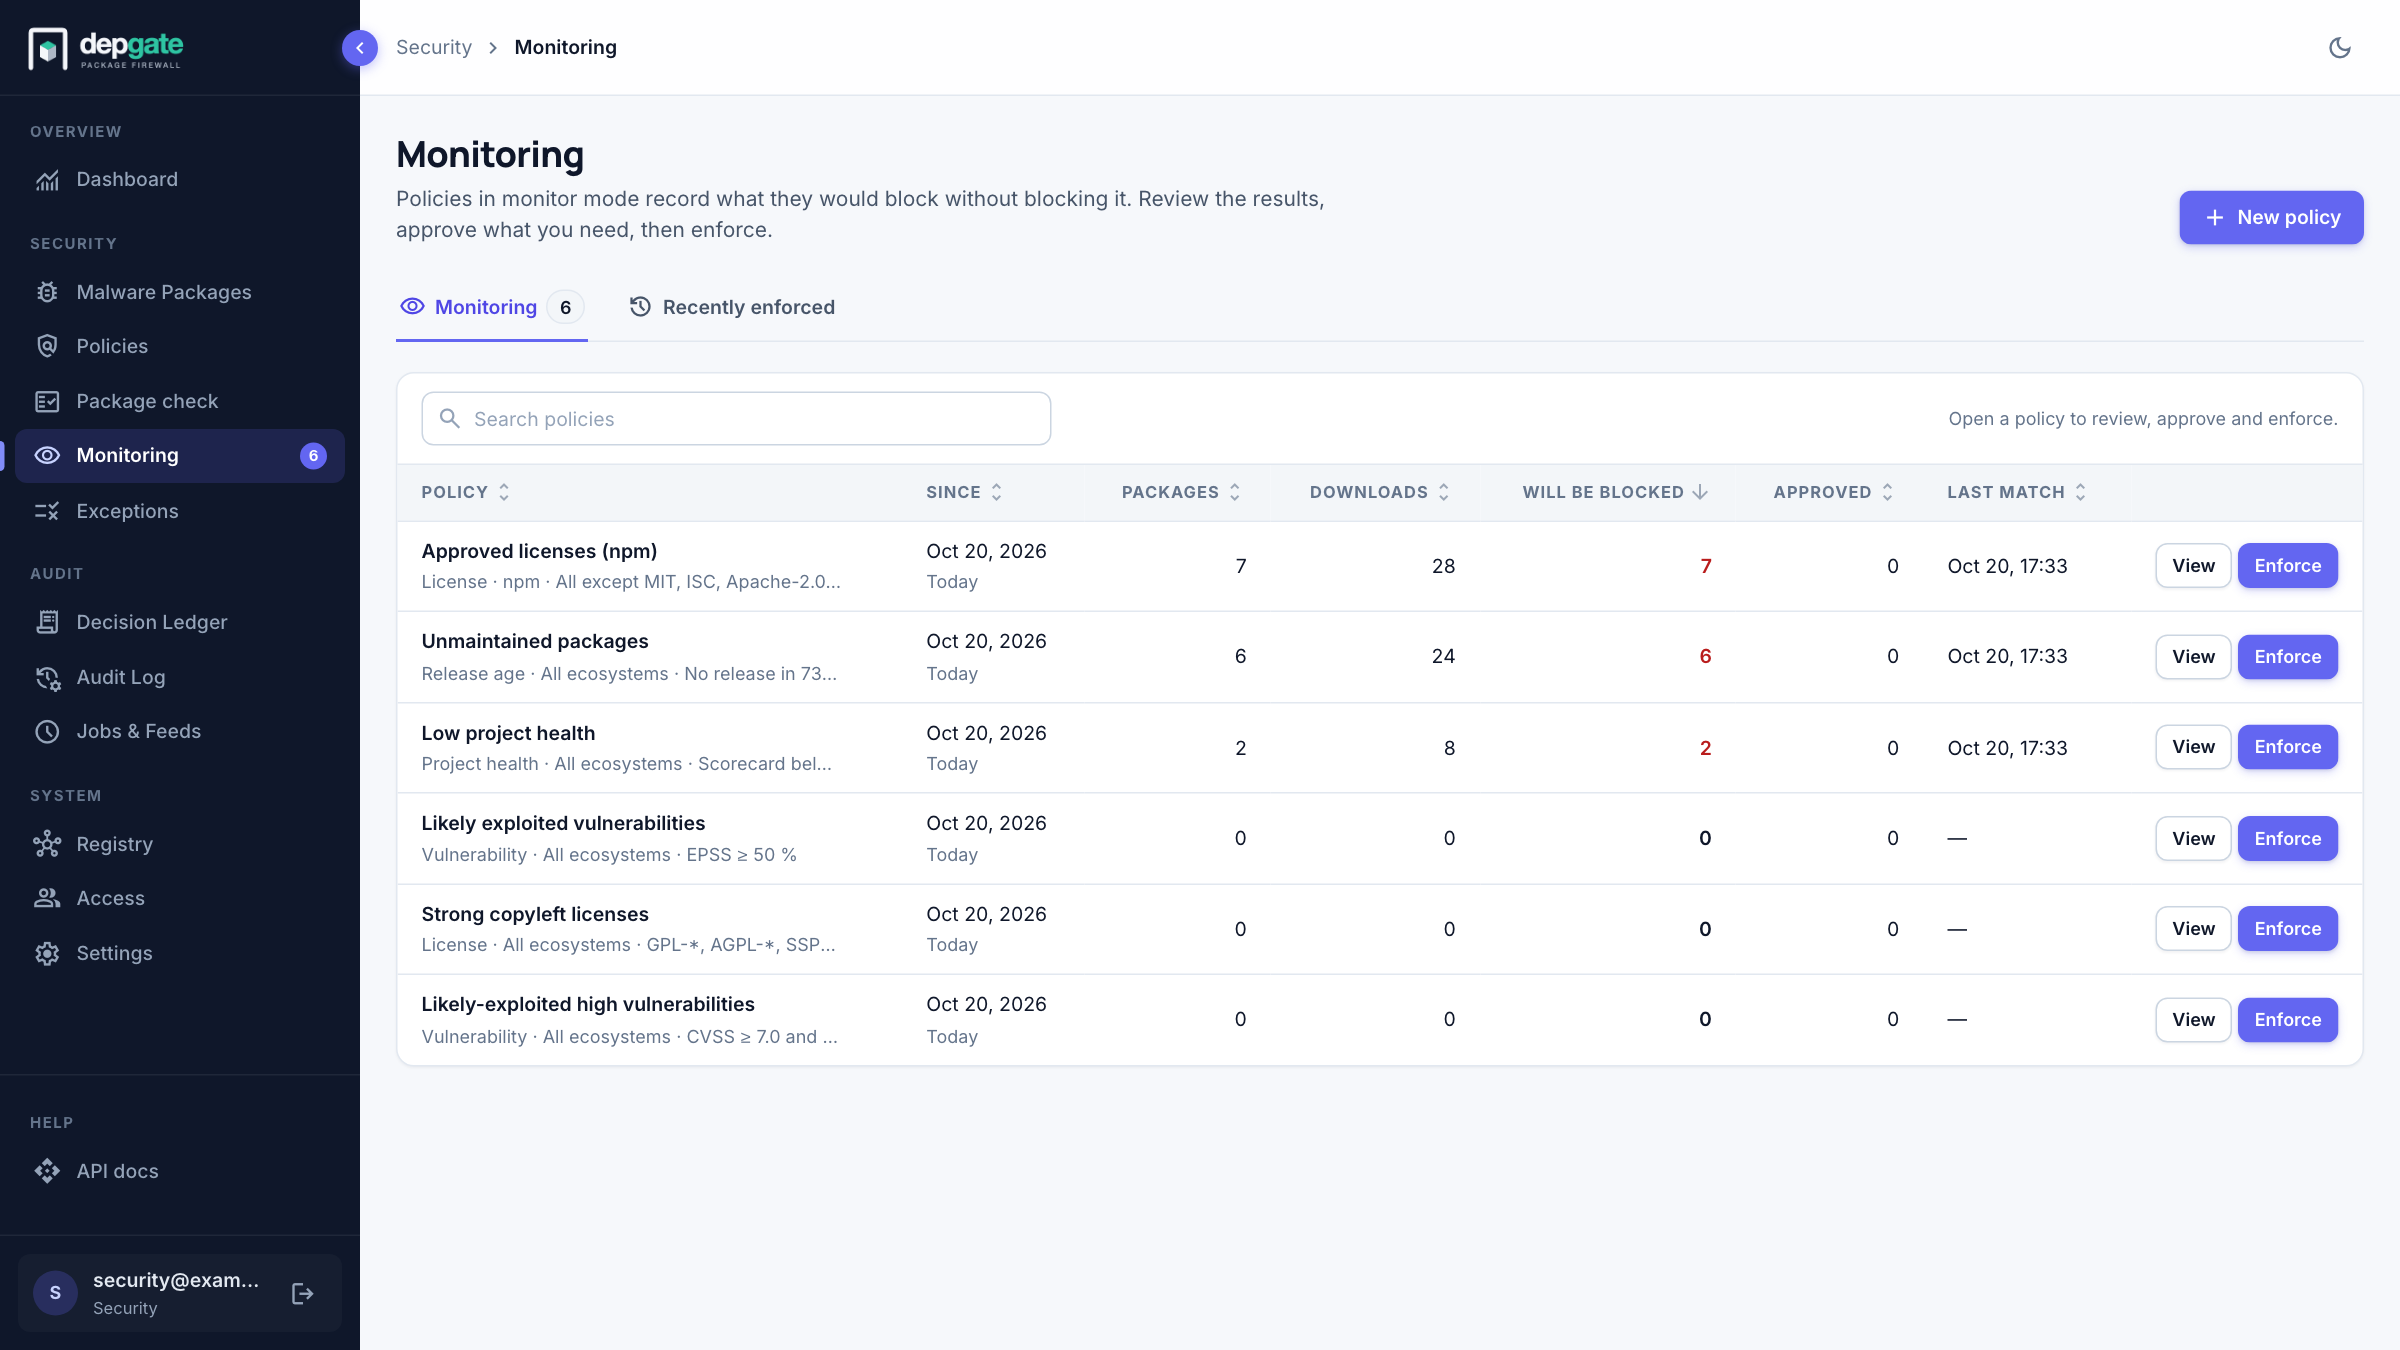
Task: Open the Registry page
Action: (180, 844)
